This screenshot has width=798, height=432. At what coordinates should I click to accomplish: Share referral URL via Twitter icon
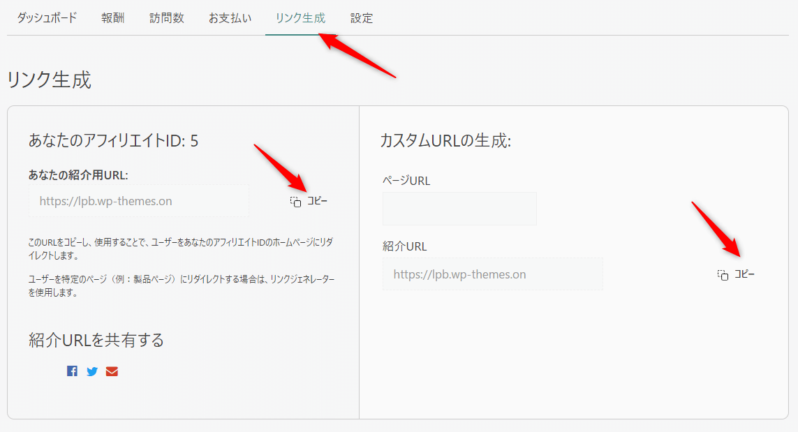(x=92, y=371)
